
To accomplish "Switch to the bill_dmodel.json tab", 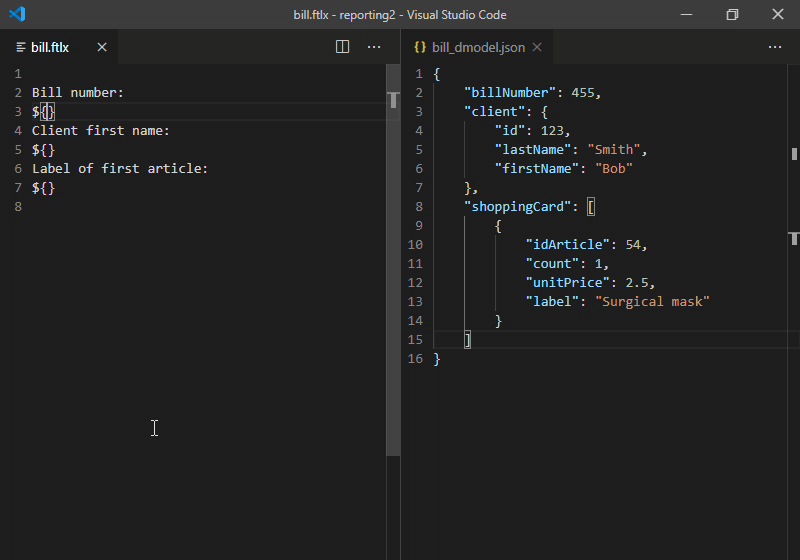I will coord(479,47).
